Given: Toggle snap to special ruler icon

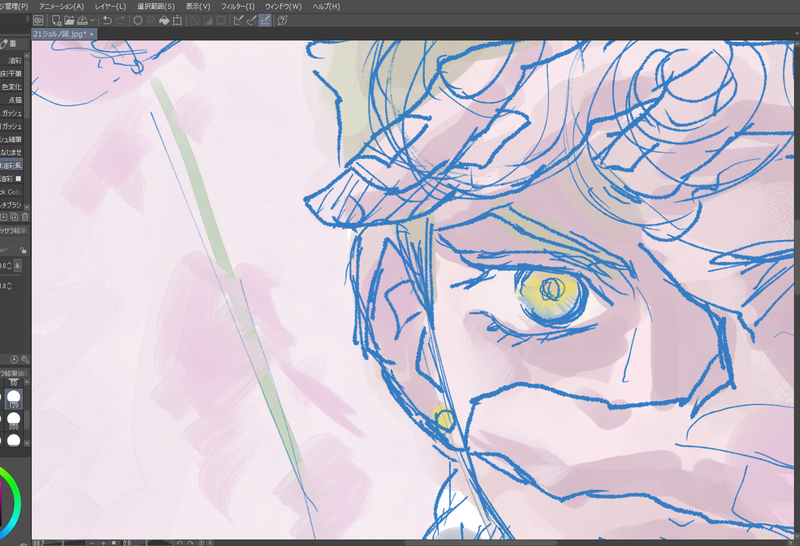Looking at the screenshot, I should (x=252, y=20).
